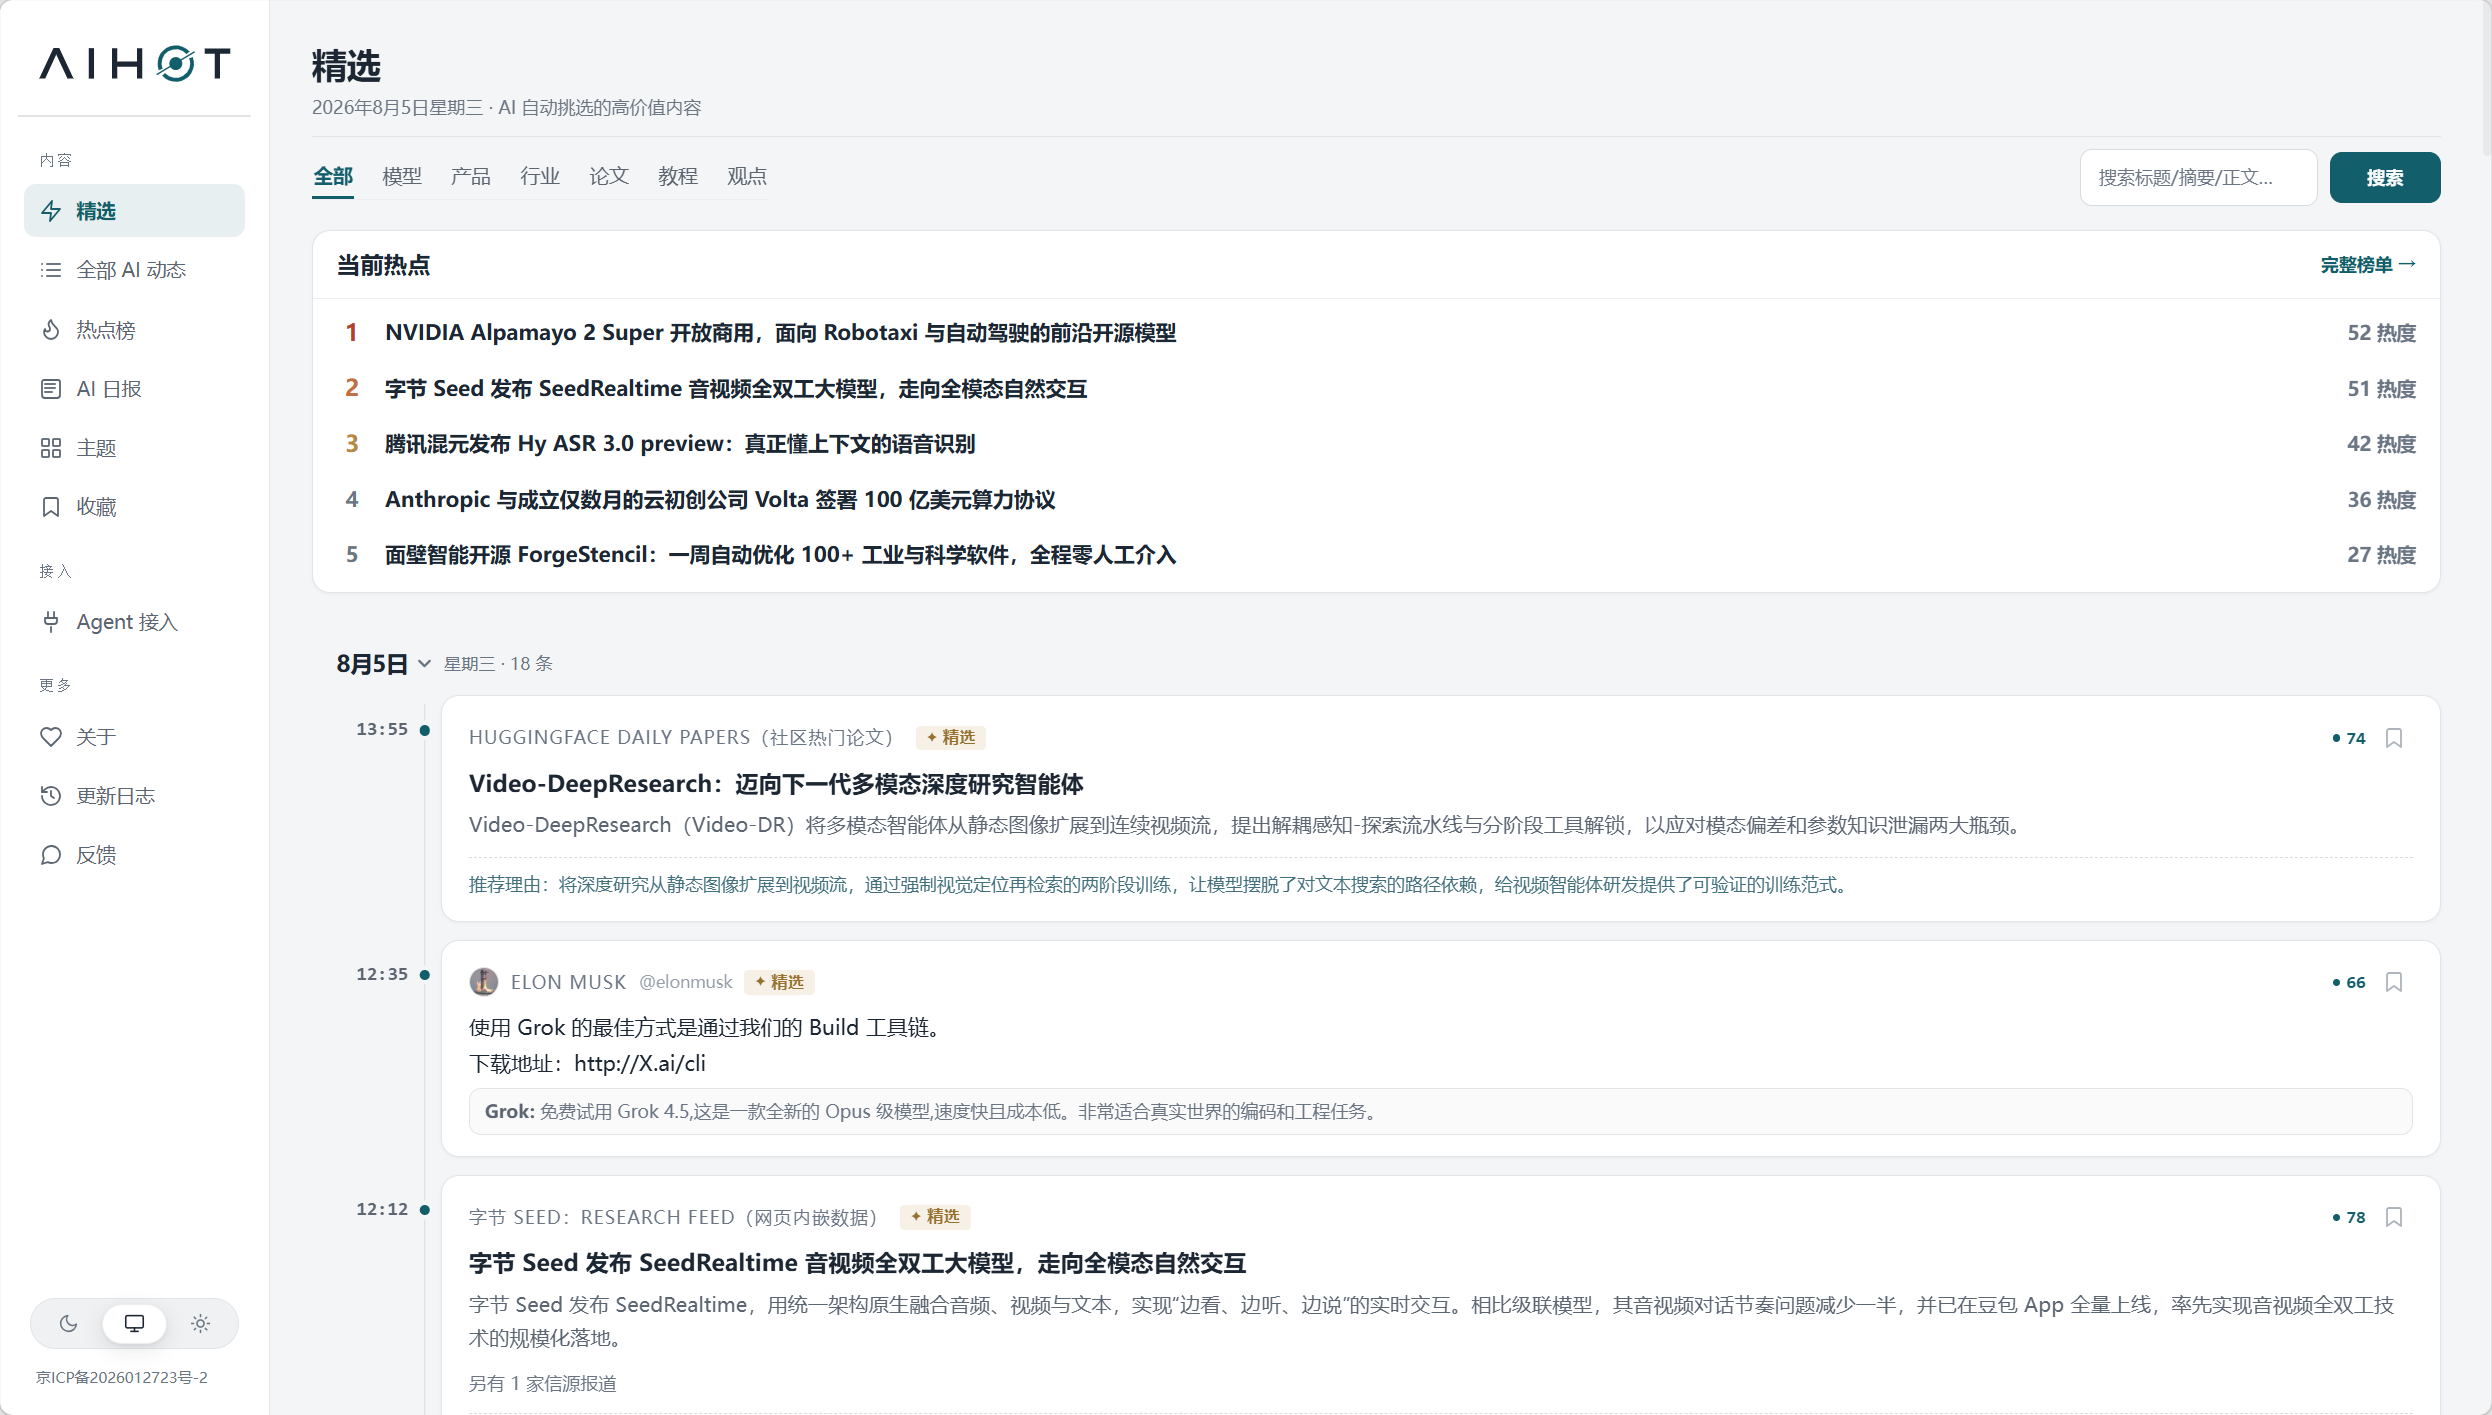Click the ELON MUSK author name
This screenshot has width=2492, height=1415.
click(568, 982)
